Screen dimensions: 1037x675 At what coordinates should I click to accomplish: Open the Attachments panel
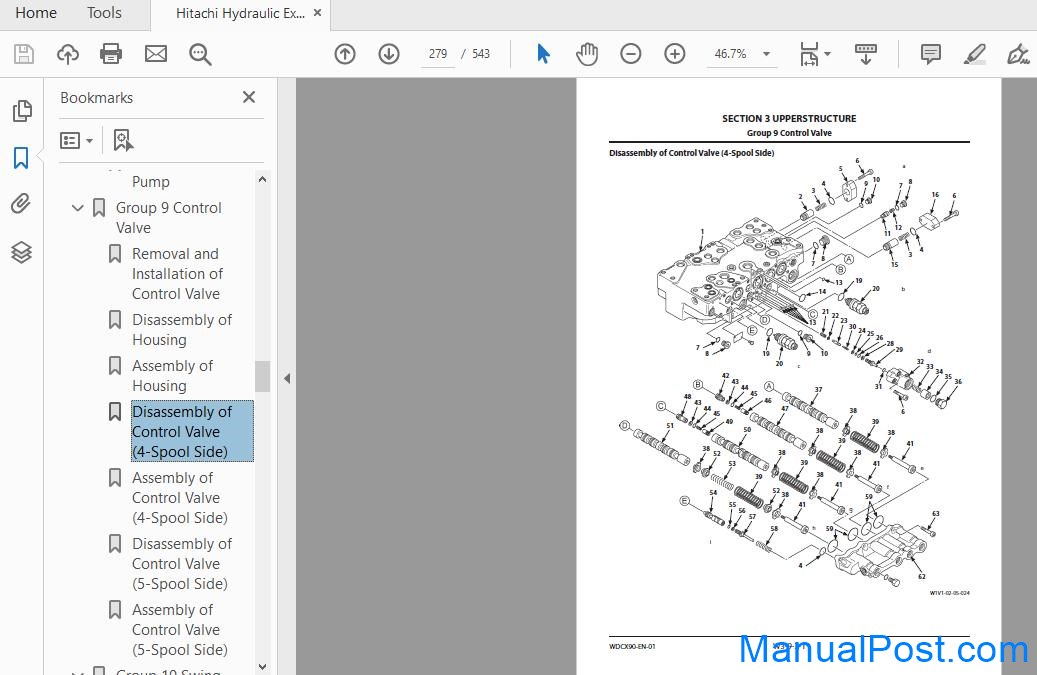[21, 204]
